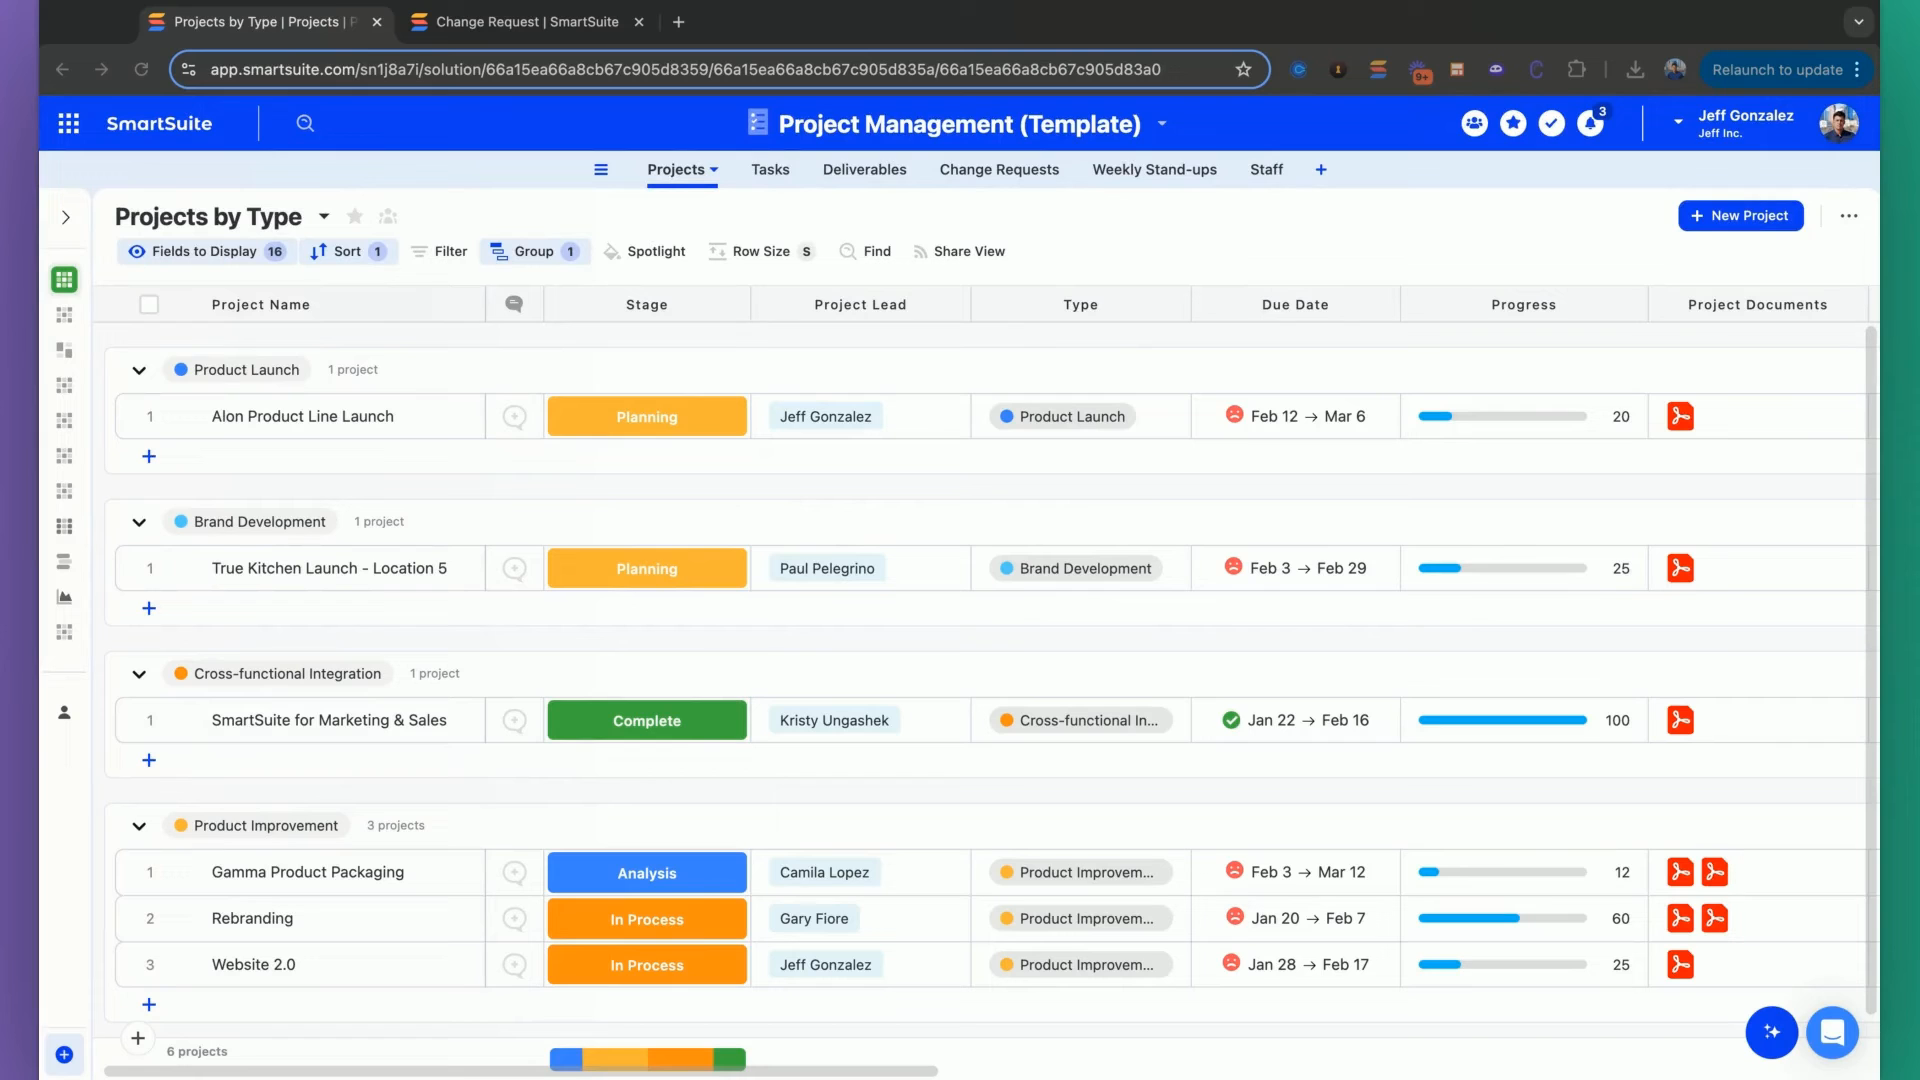Viewport: 1920px width, 1080px height.
Task: Click the blue plus icon at sidebar bottom
Action: tap(64, 1055)
